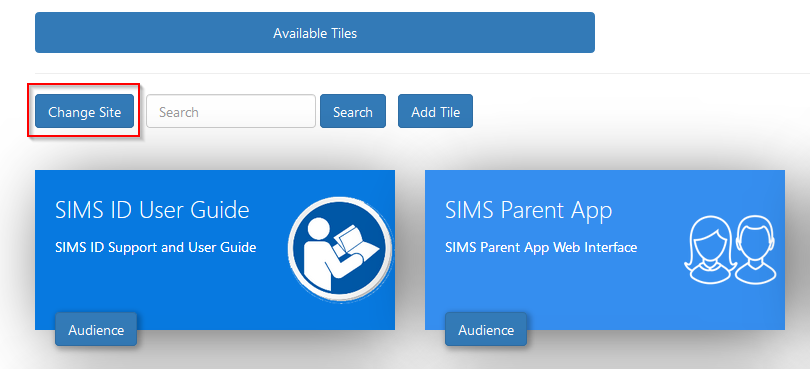Open the SIMS ID User Guide title
This screenshot has height=369, width=810.
tap(152, 210)
